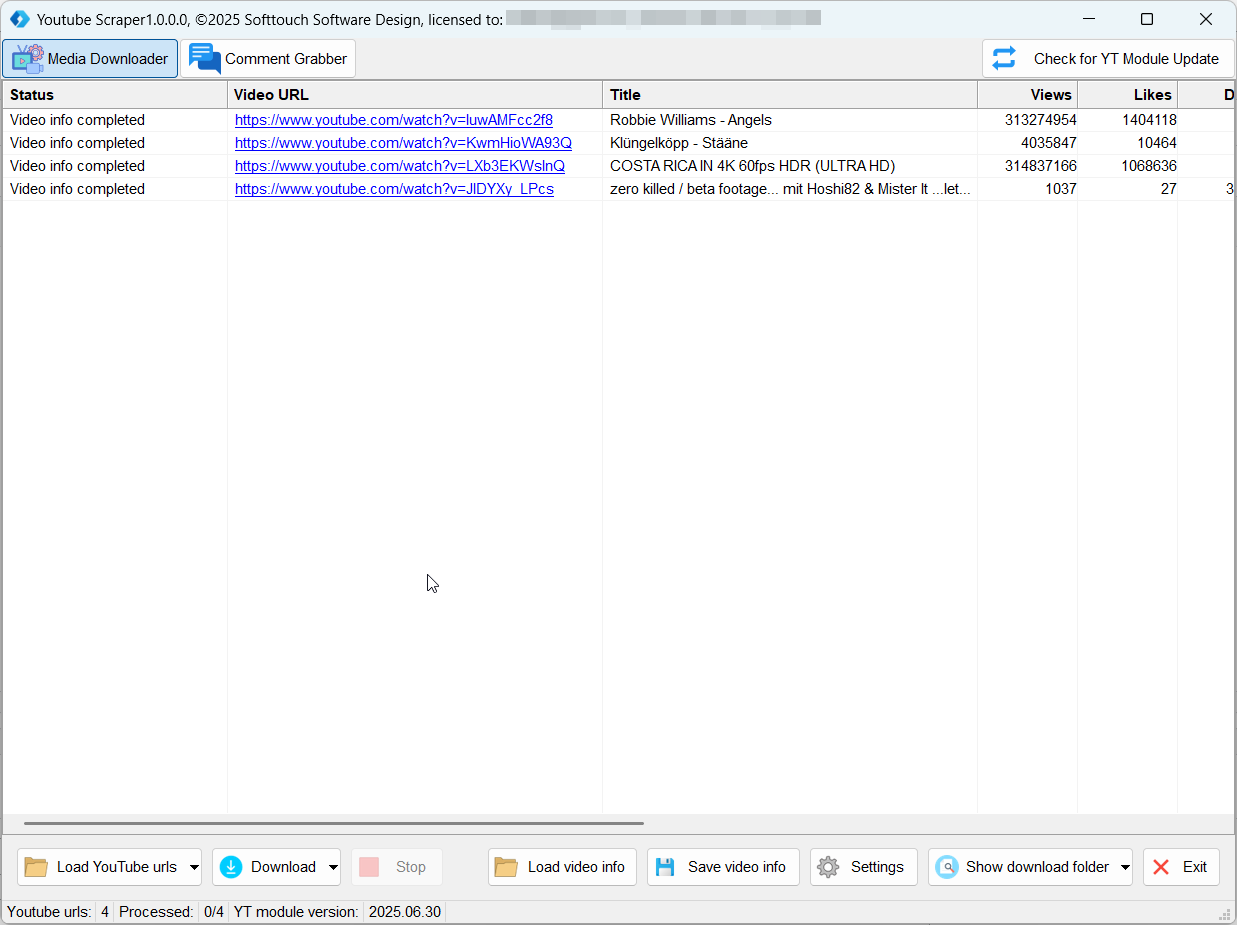Sort by the Views column header
The height and width of the screenshot is (925, 1237).
(1028, 95)
